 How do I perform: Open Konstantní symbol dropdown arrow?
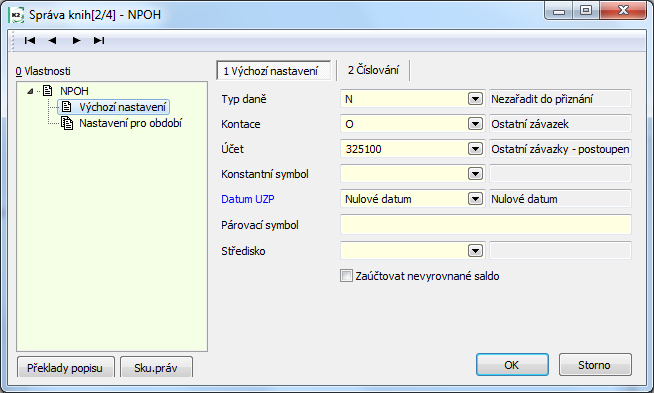point(475,174)
